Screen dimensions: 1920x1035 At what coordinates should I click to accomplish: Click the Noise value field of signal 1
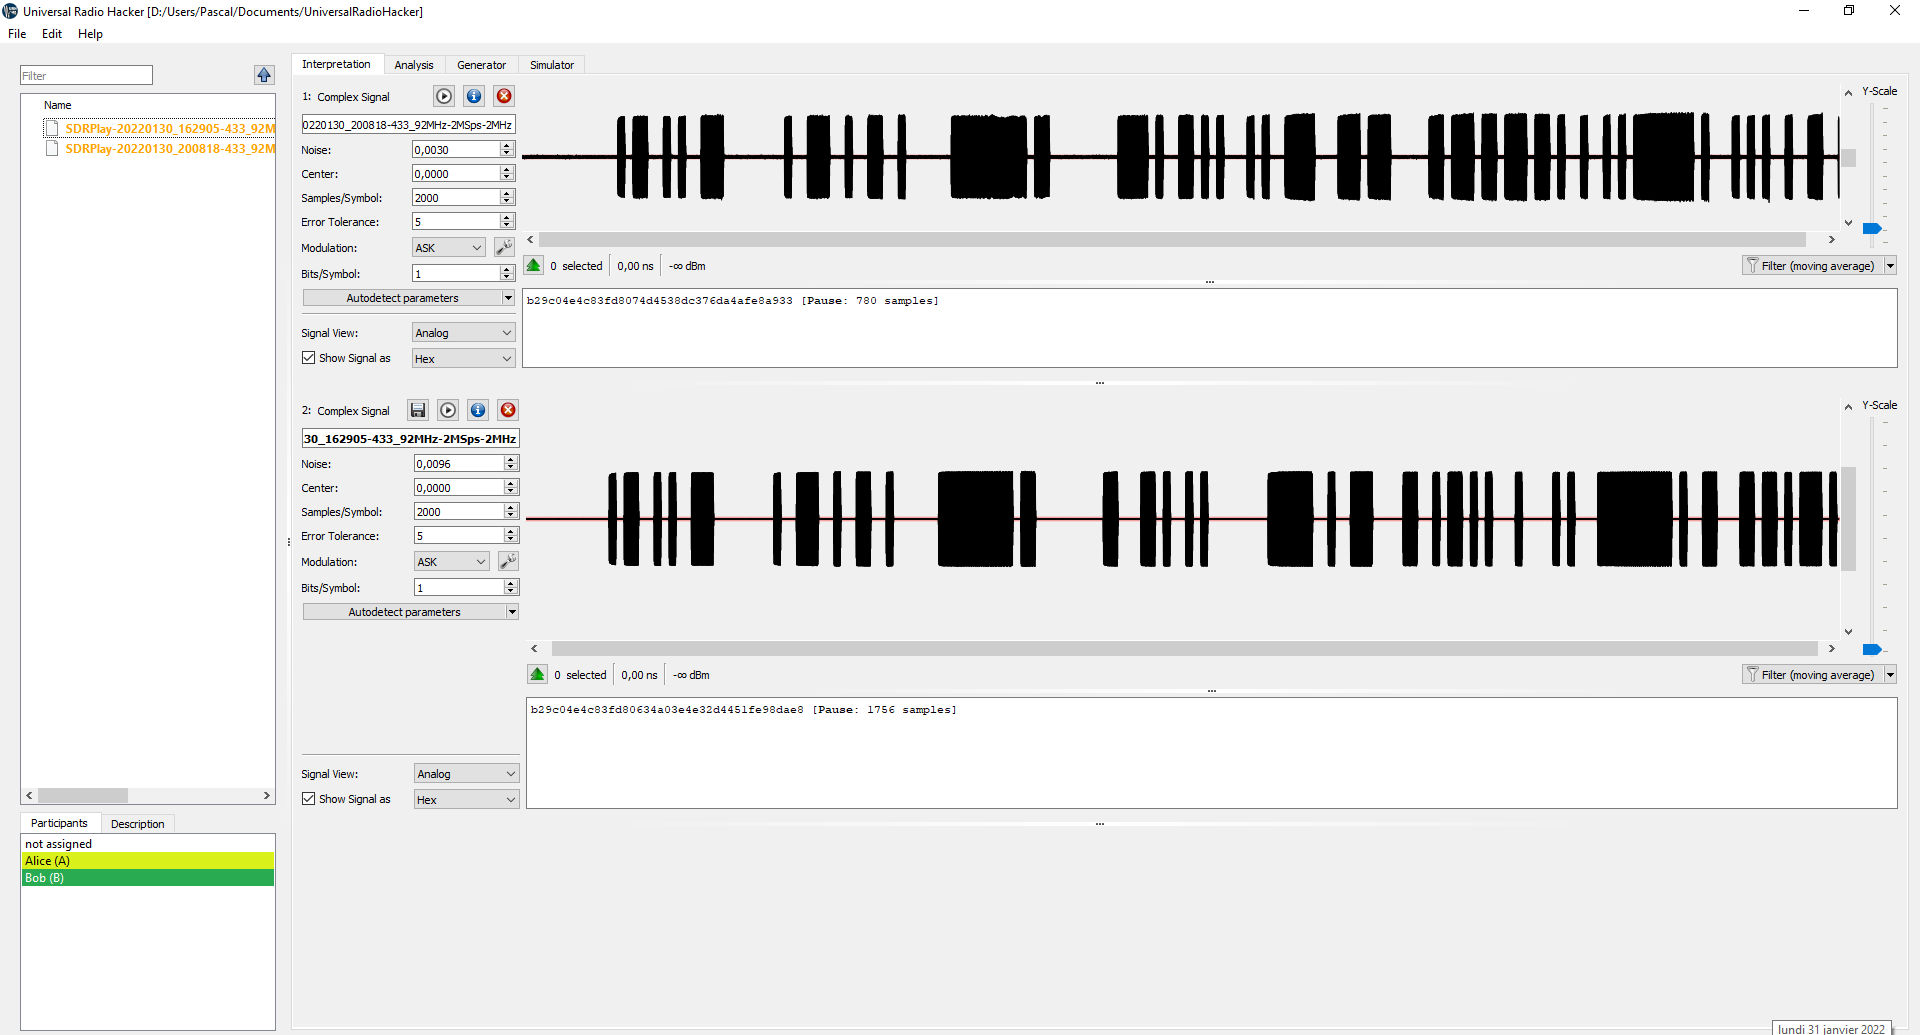pyautogui.click(x=456, y=149)
